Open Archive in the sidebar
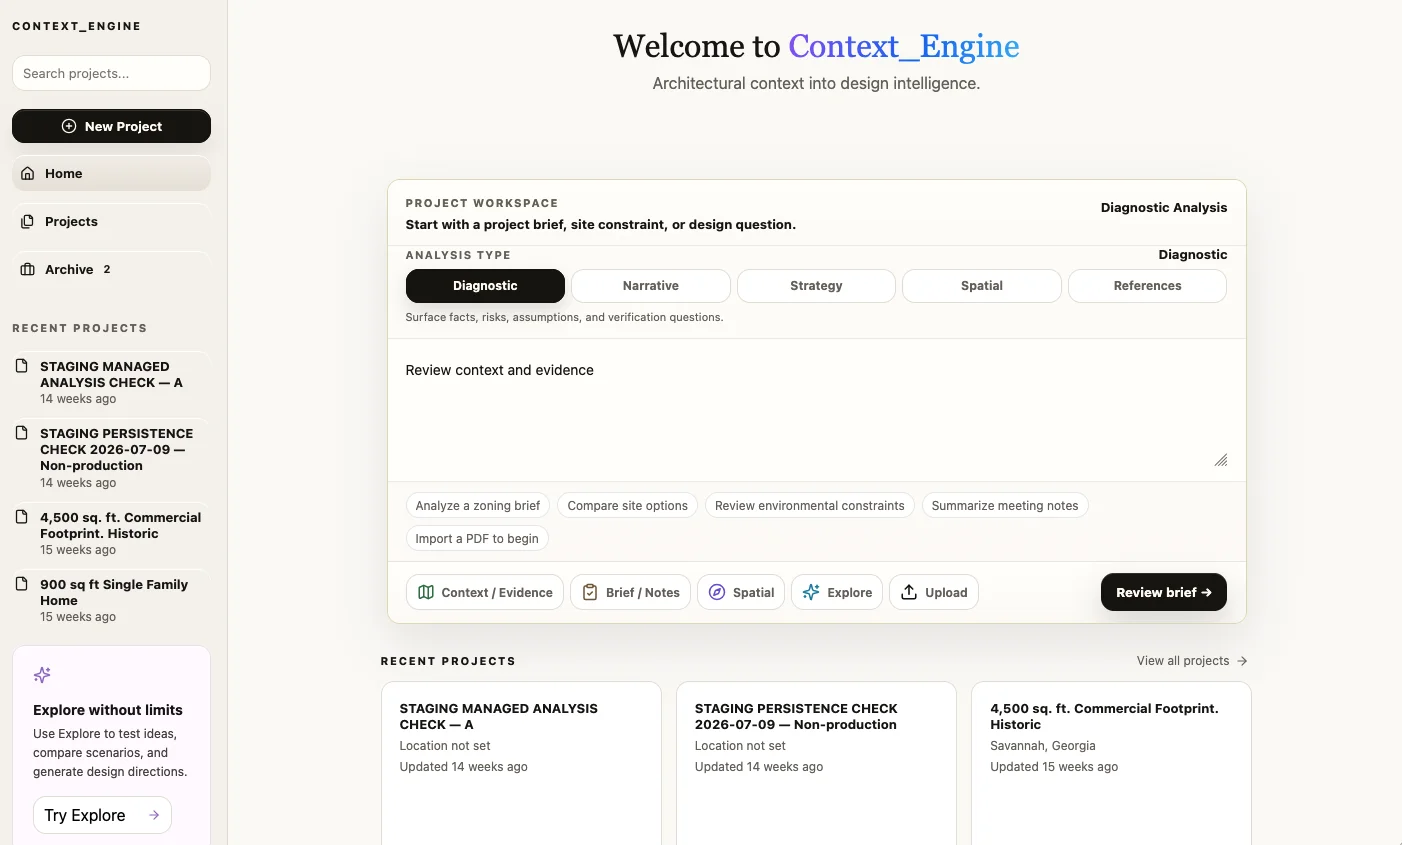The height and width of the screenshot is (845, 1402). click(111, 269)
